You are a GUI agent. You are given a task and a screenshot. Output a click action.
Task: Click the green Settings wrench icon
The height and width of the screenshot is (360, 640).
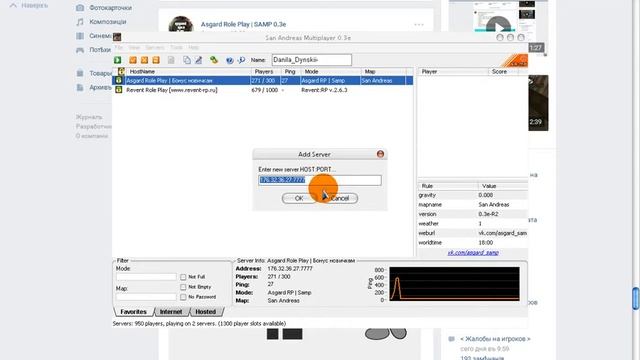(214, 60)
